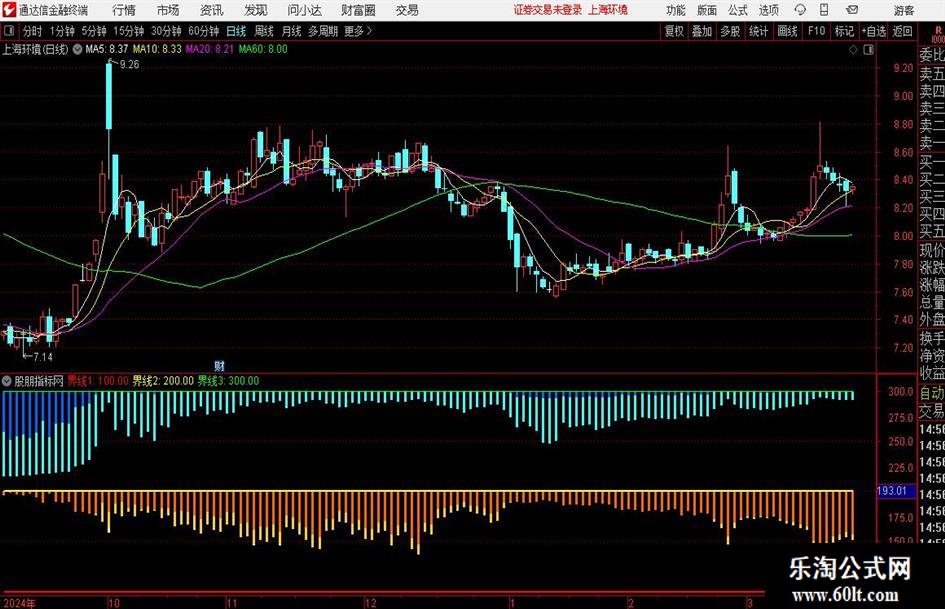Image resolution: width=945 pixels, height=609 pixels.
Task: Open the 发现 menu
Action: tap(256, 10)
